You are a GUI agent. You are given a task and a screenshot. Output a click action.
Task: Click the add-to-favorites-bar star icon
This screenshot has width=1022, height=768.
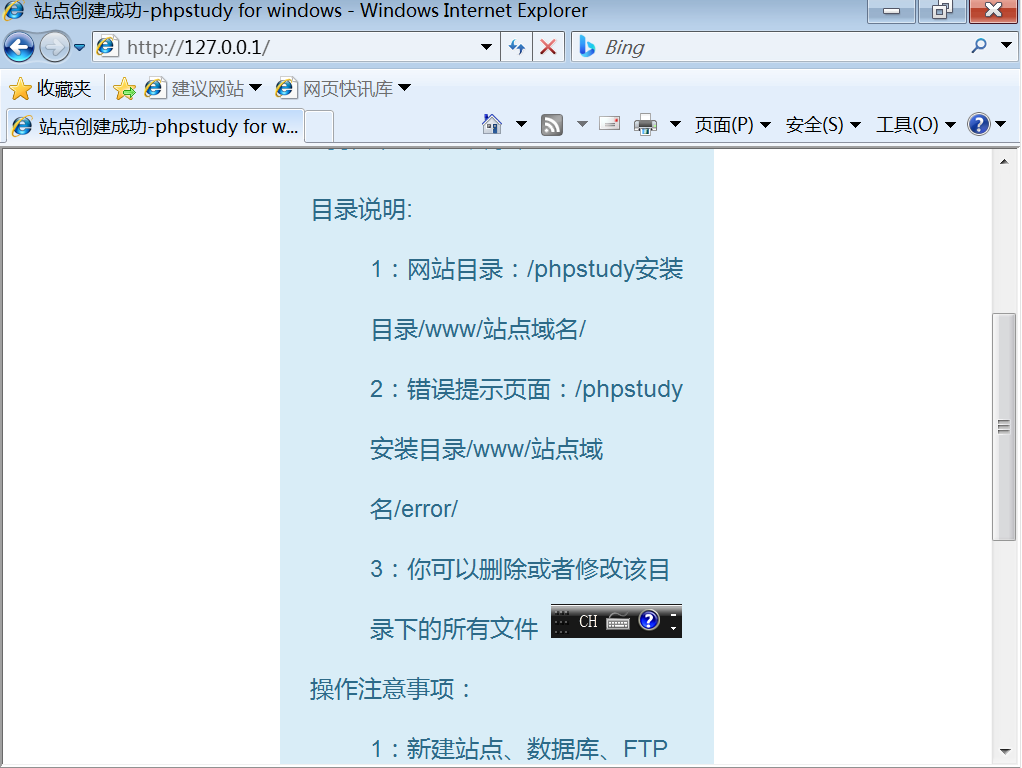[124, 88]
